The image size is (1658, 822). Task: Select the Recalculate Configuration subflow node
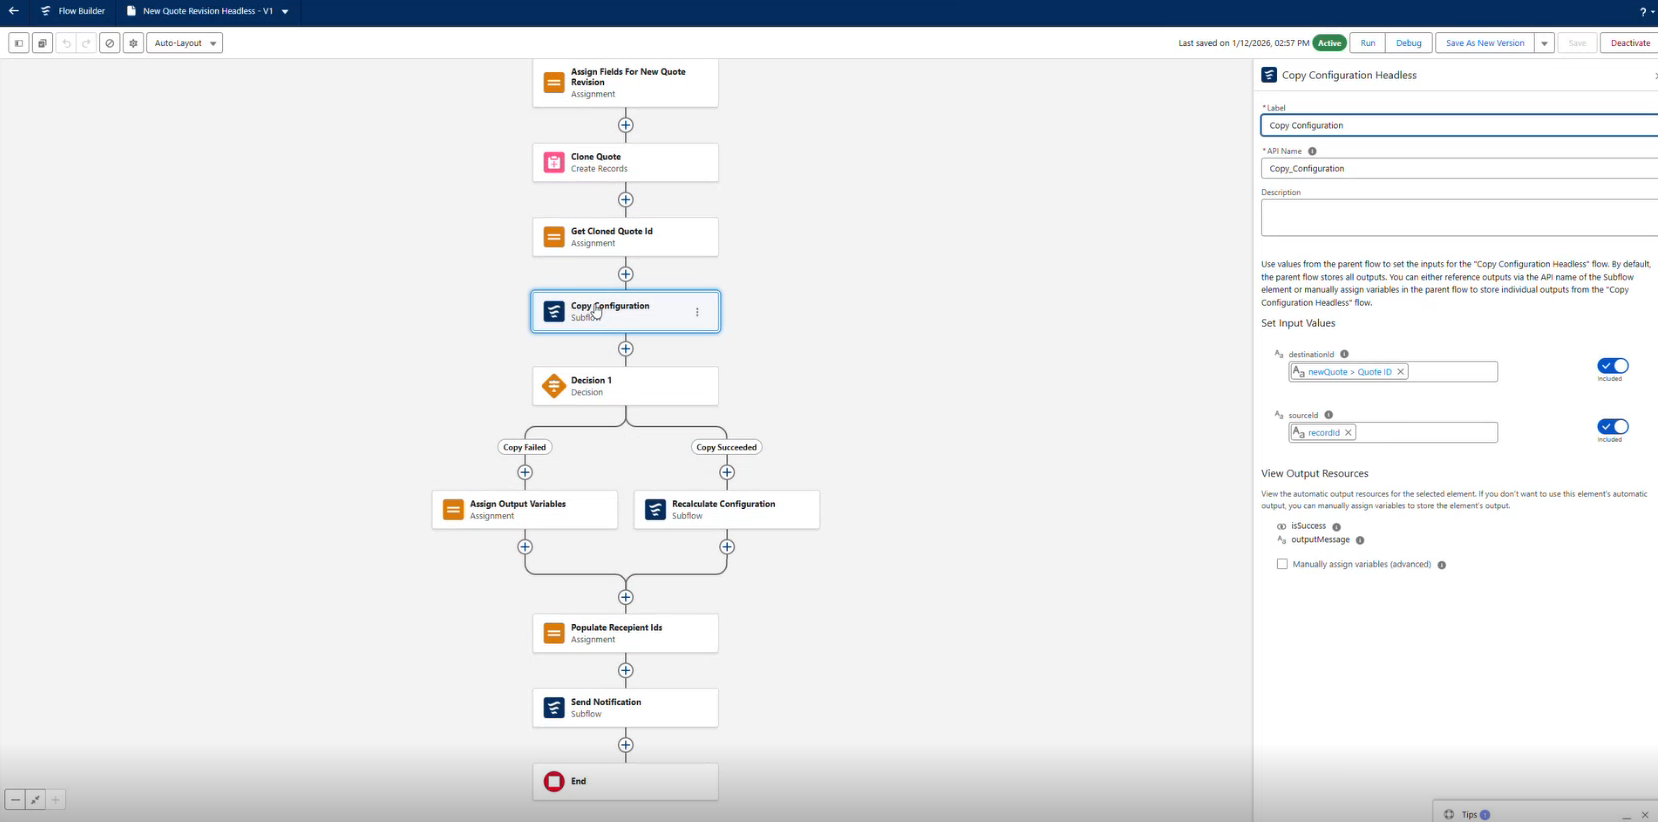point(727,510)
